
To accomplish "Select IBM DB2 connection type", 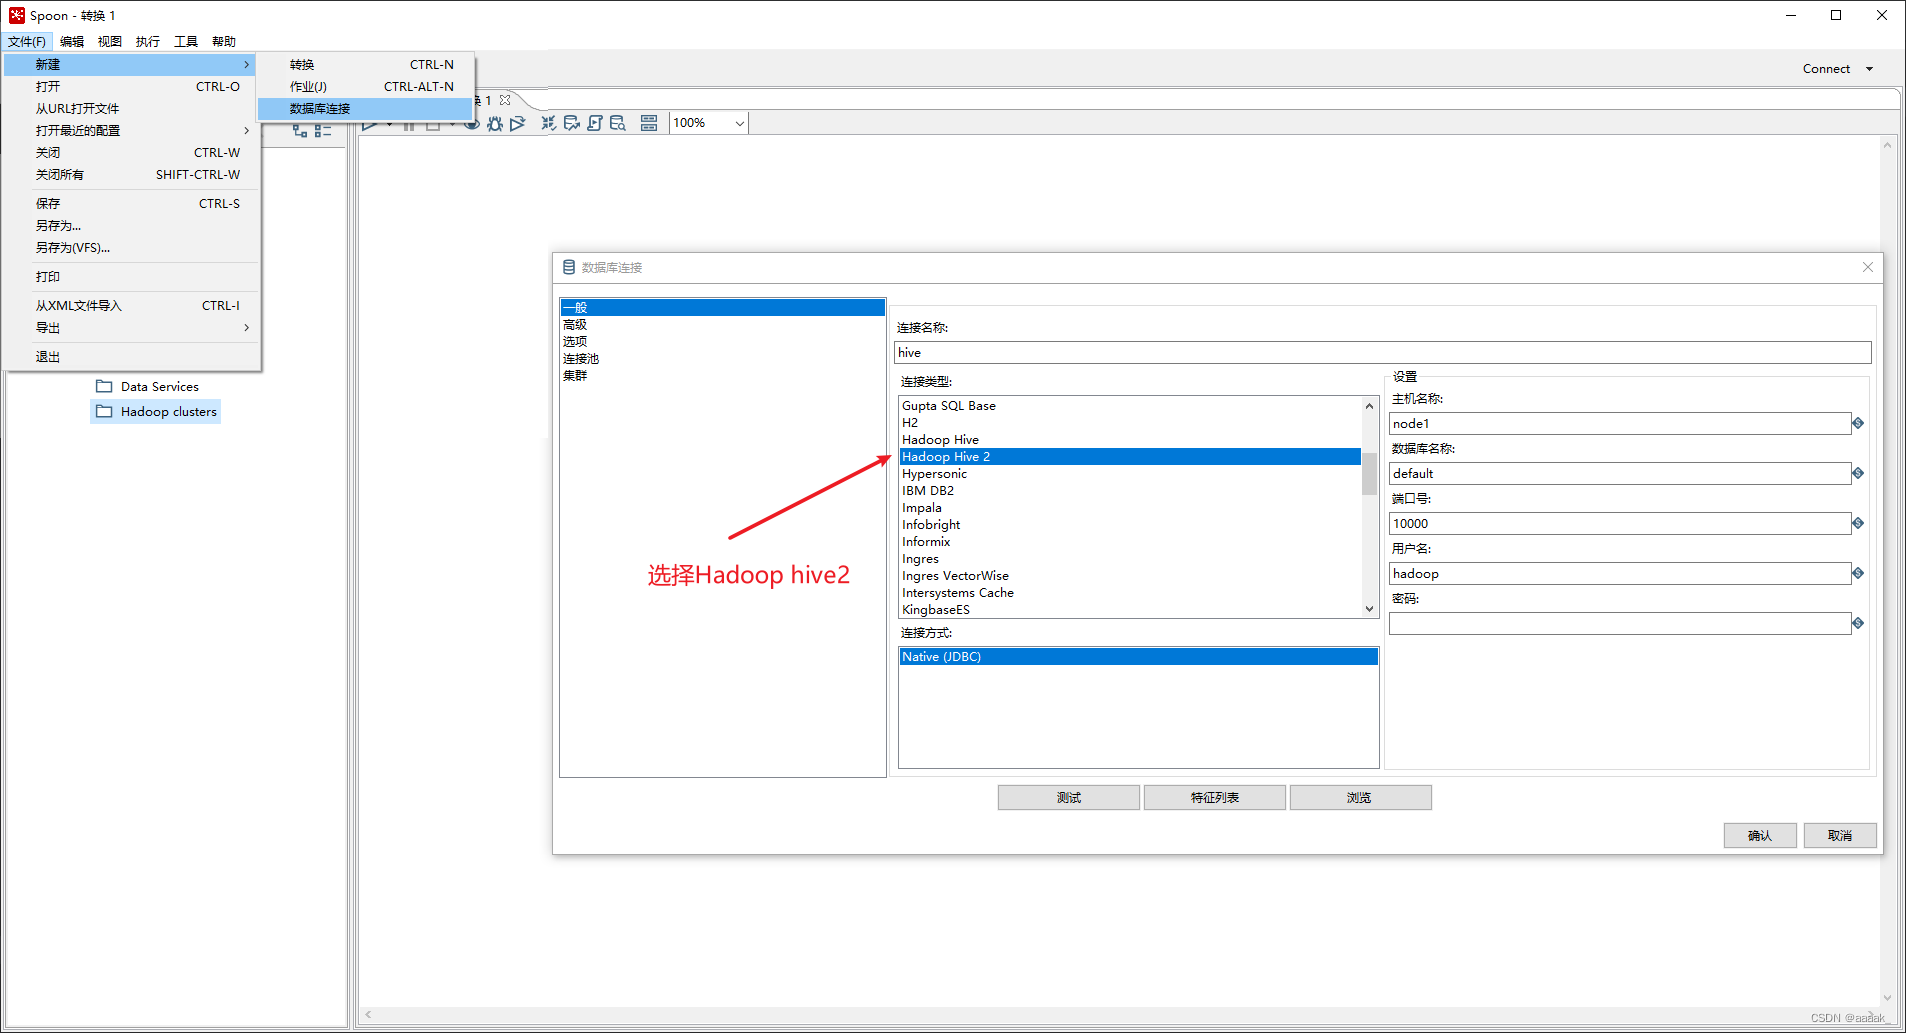I will [1130, 490].
